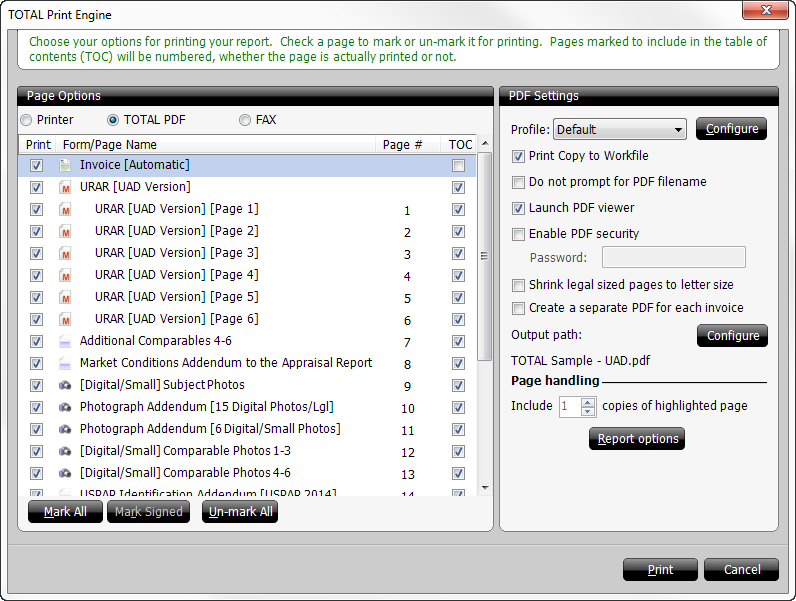Click the Subject Photos camera icon

tap(65, 385)
